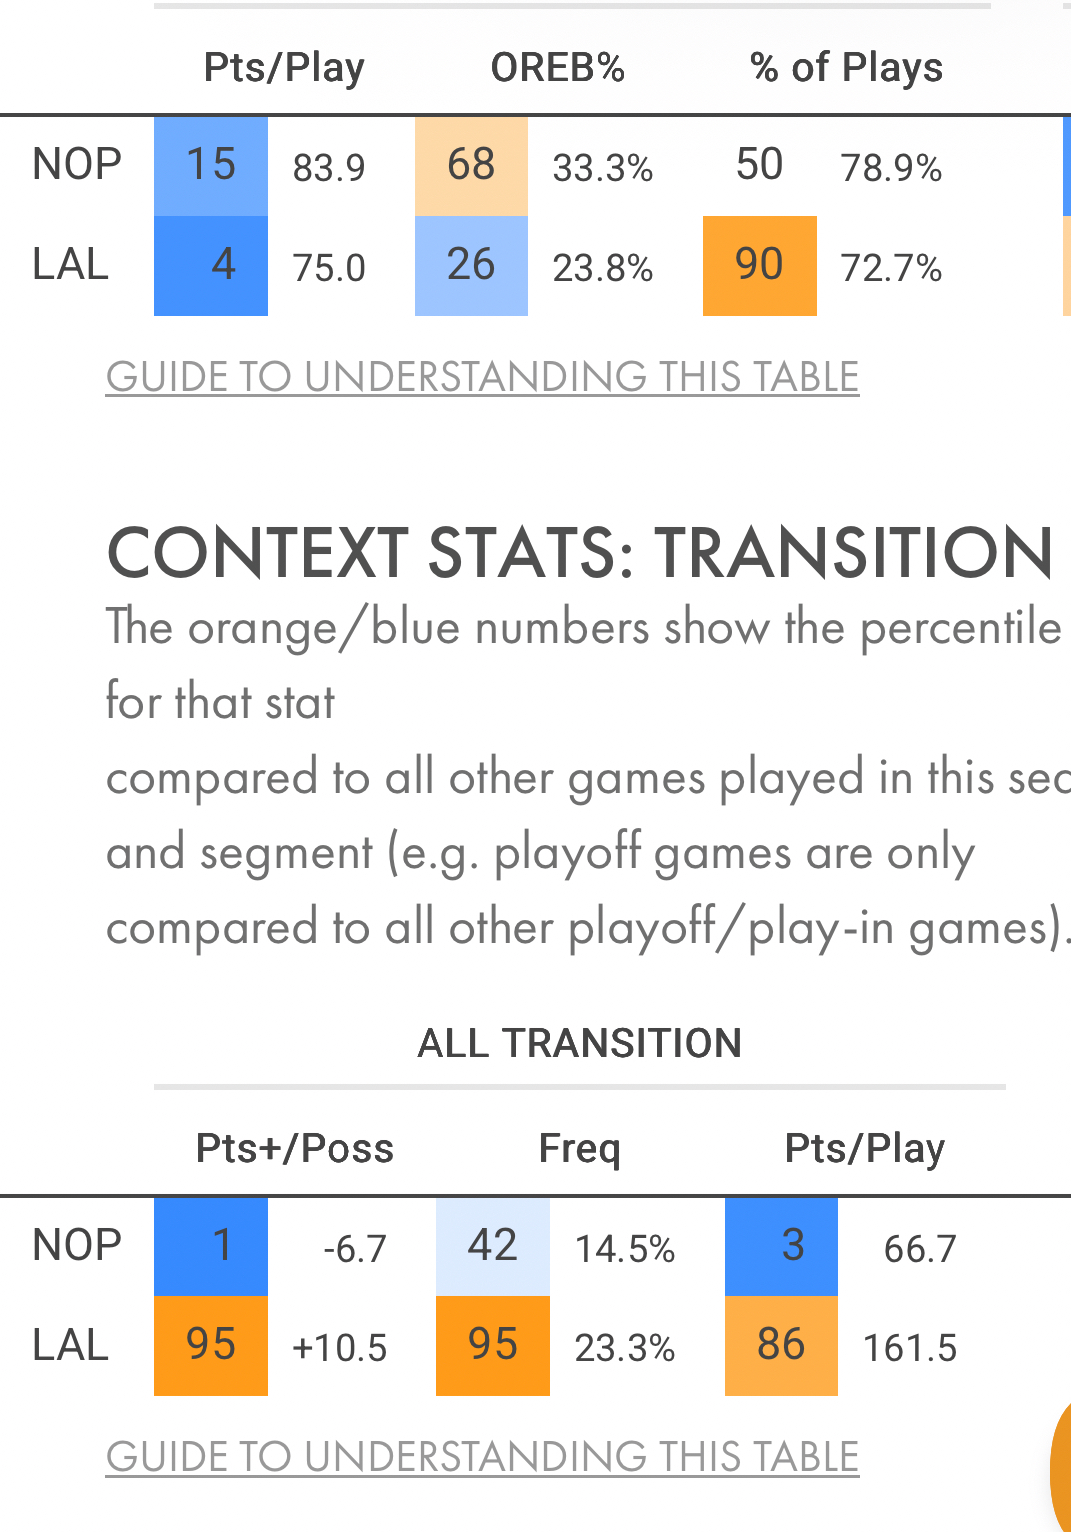
Task: Select the light blue 26 OREB% cell
Action: pyautogui.click(x=471, y=265)
